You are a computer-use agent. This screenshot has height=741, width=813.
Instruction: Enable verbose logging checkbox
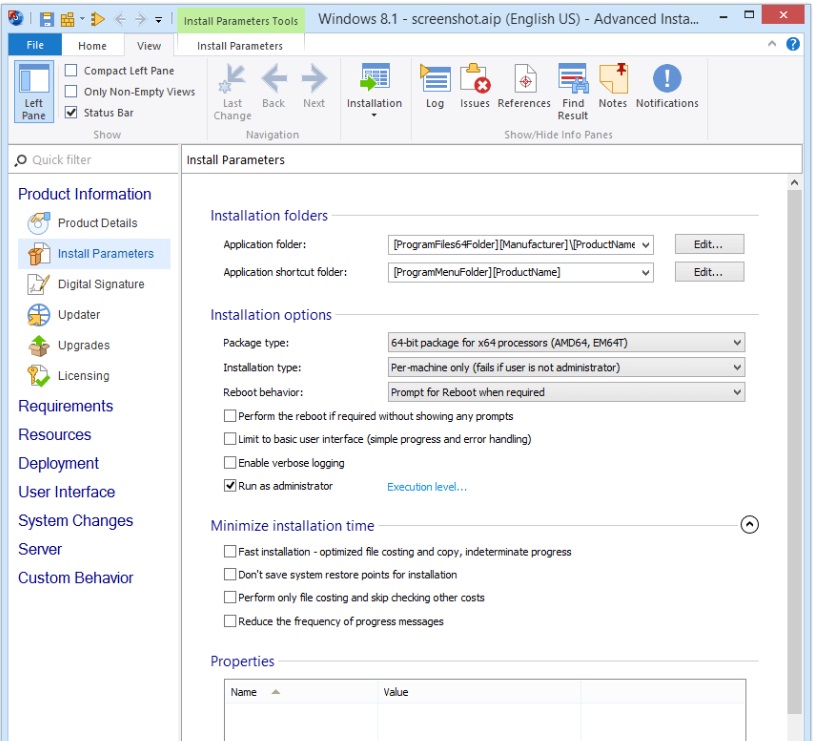(x=230, y=463)
